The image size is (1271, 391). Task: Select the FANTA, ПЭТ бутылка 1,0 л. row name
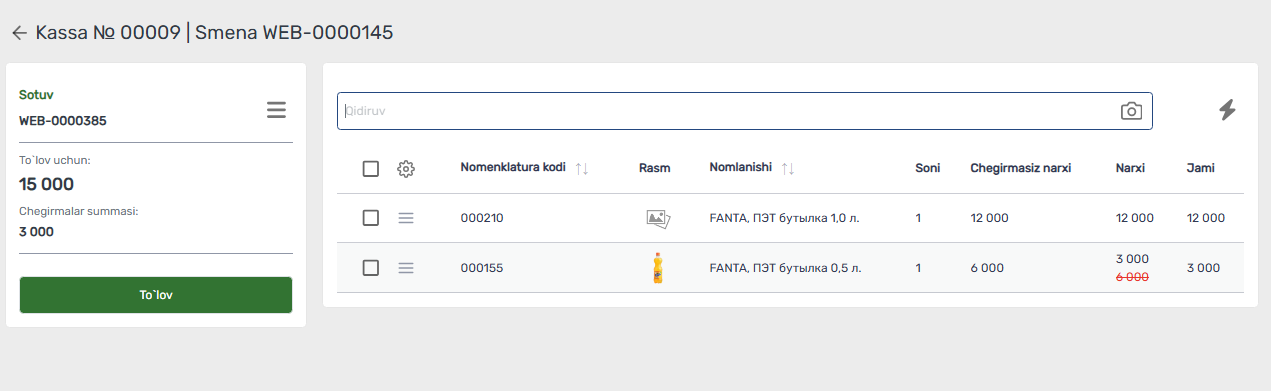783,218
